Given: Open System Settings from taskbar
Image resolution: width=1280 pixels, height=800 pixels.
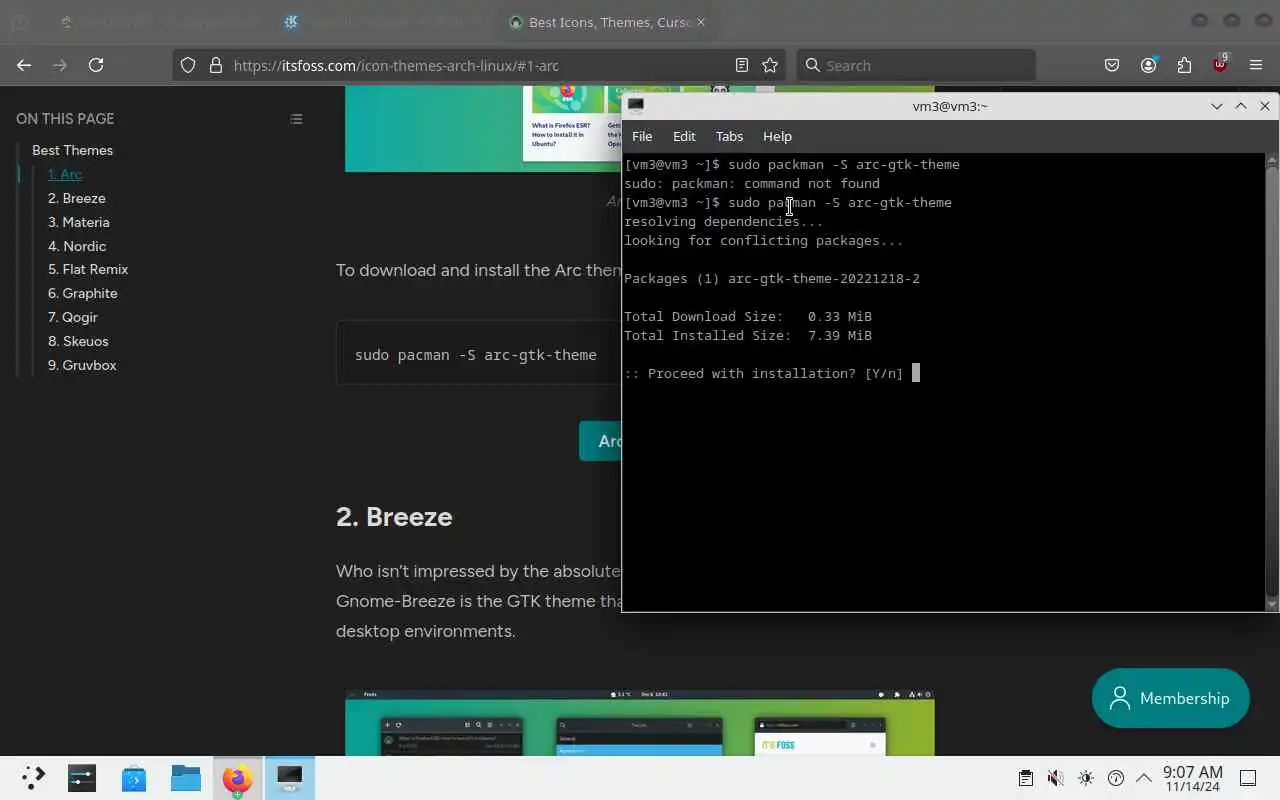Looking at the screenshot, I should tap(81, 778).
